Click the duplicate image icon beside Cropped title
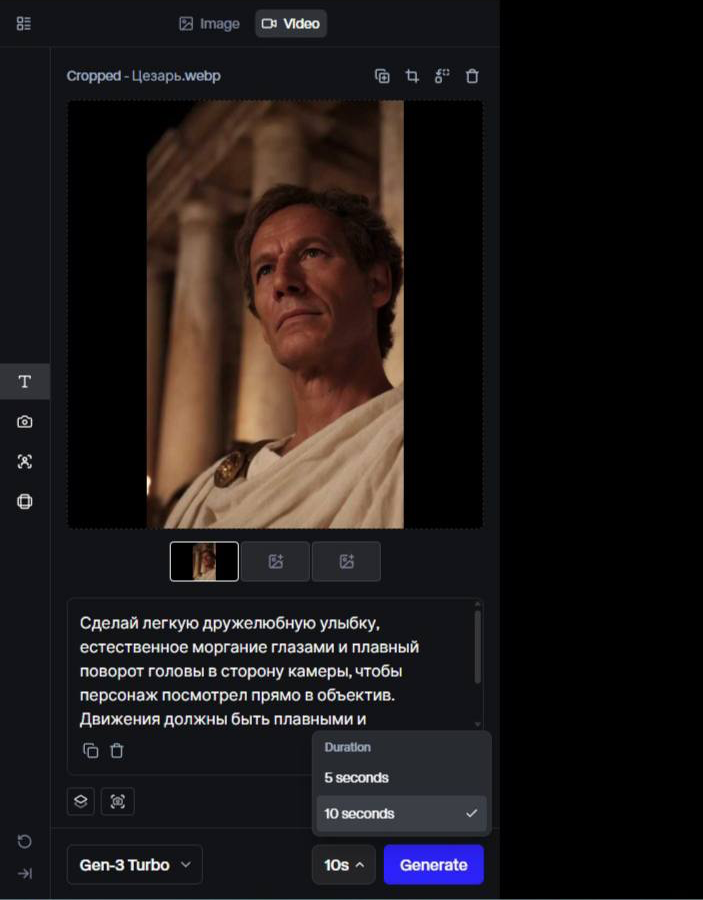 click(382, 76)
